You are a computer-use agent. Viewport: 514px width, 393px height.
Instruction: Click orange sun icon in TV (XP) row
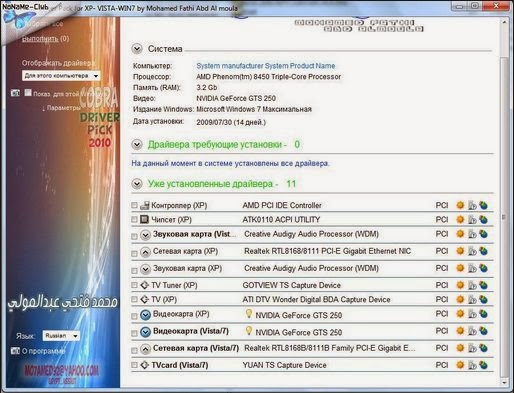pos(460,299)
